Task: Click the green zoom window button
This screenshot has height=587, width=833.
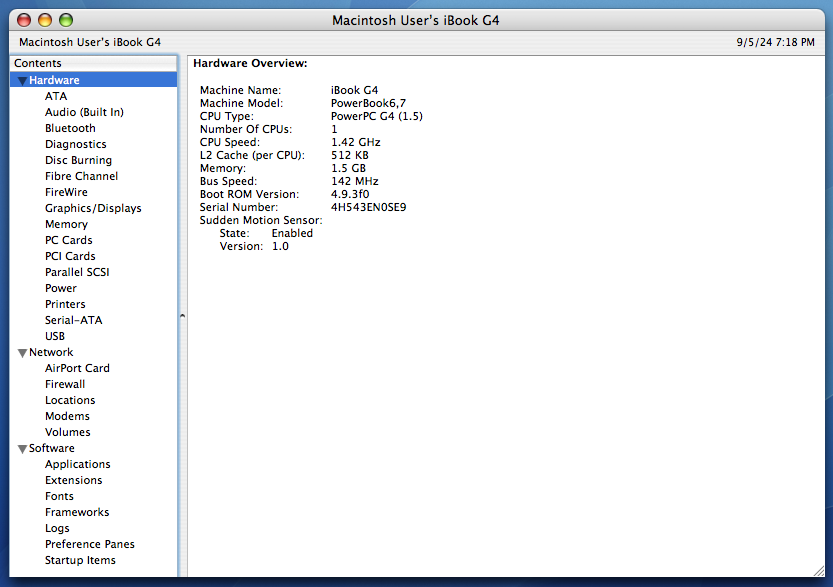Action: [x=65, y=20]
